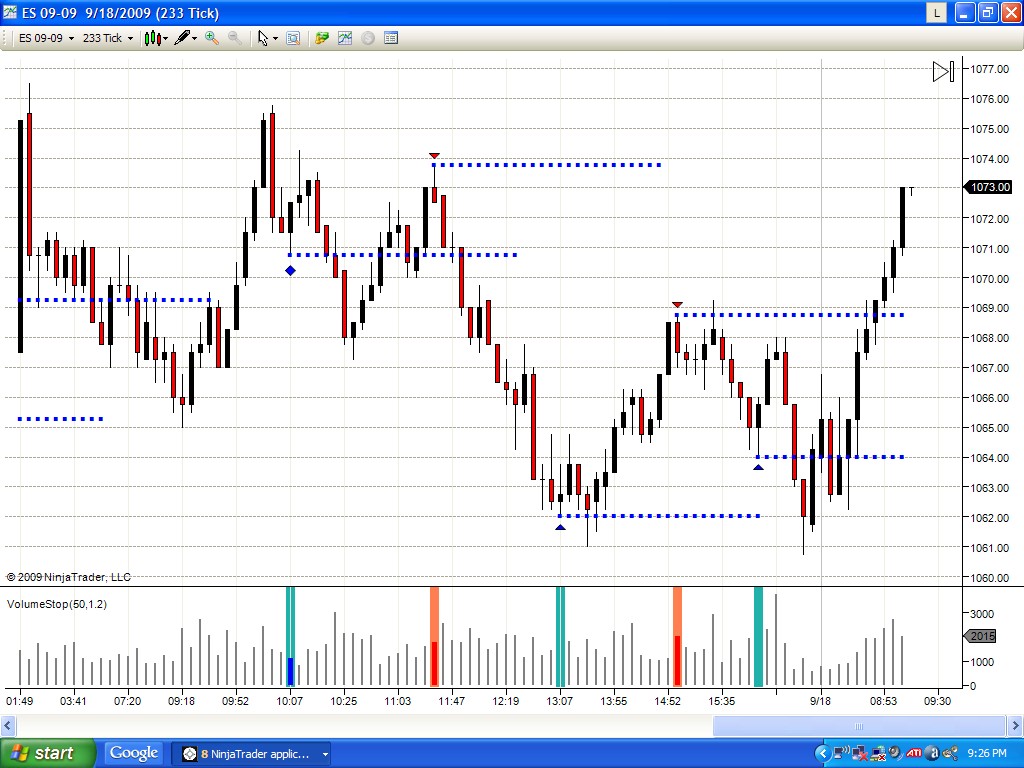The width and height of the screenshot is (1024, 768).
Task: Click the greyed-out strategies coin icon
Action: [368, 38]
